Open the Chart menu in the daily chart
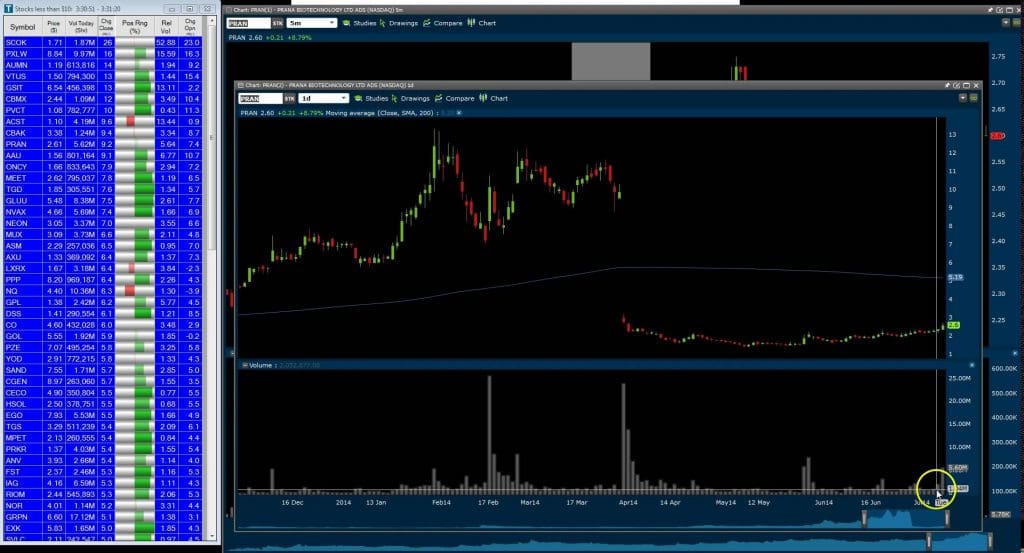The height and width of the screenshot is (553, 1024). (x=493, y=99)
